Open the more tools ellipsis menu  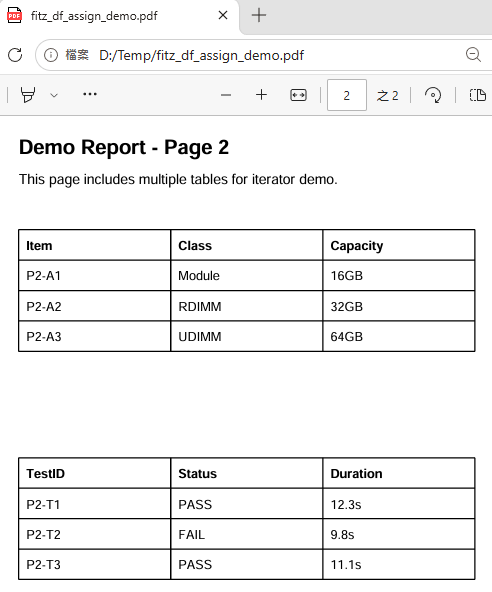click(90, 94)
